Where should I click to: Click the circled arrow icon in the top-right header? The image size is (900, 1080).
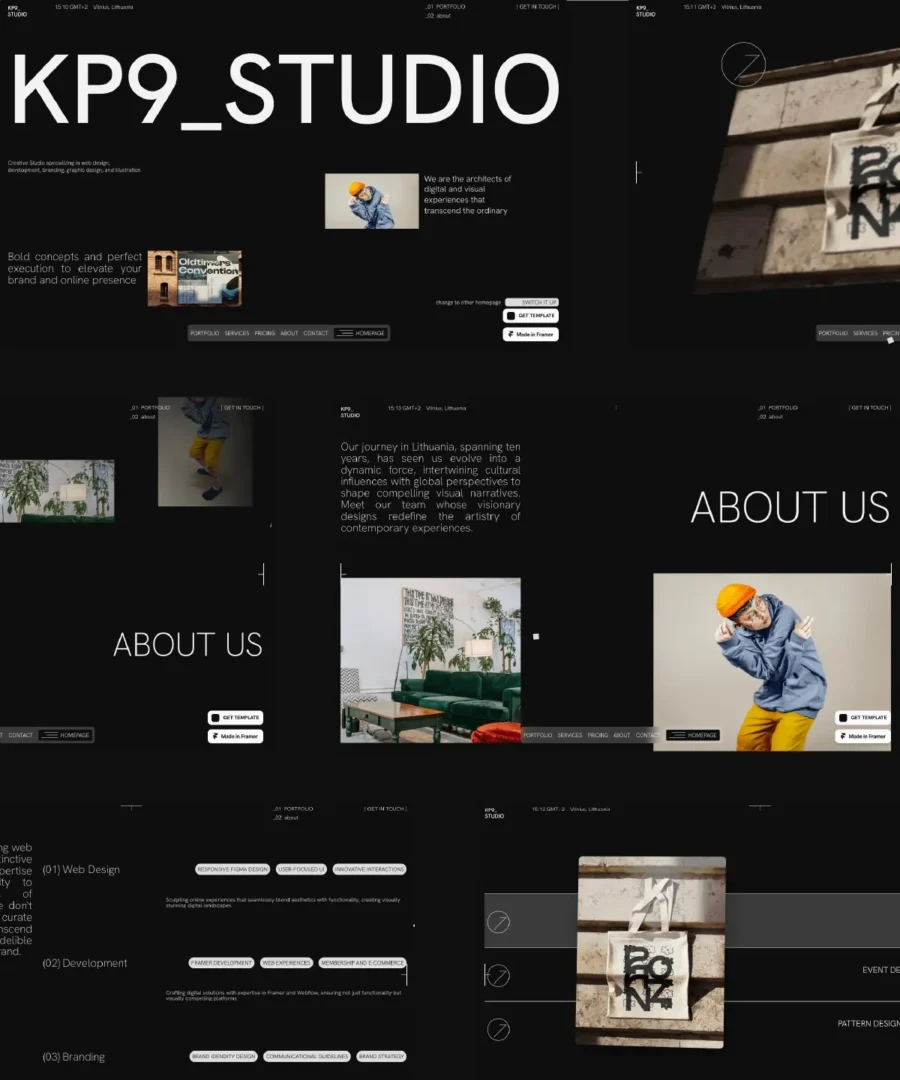[743, 64]
